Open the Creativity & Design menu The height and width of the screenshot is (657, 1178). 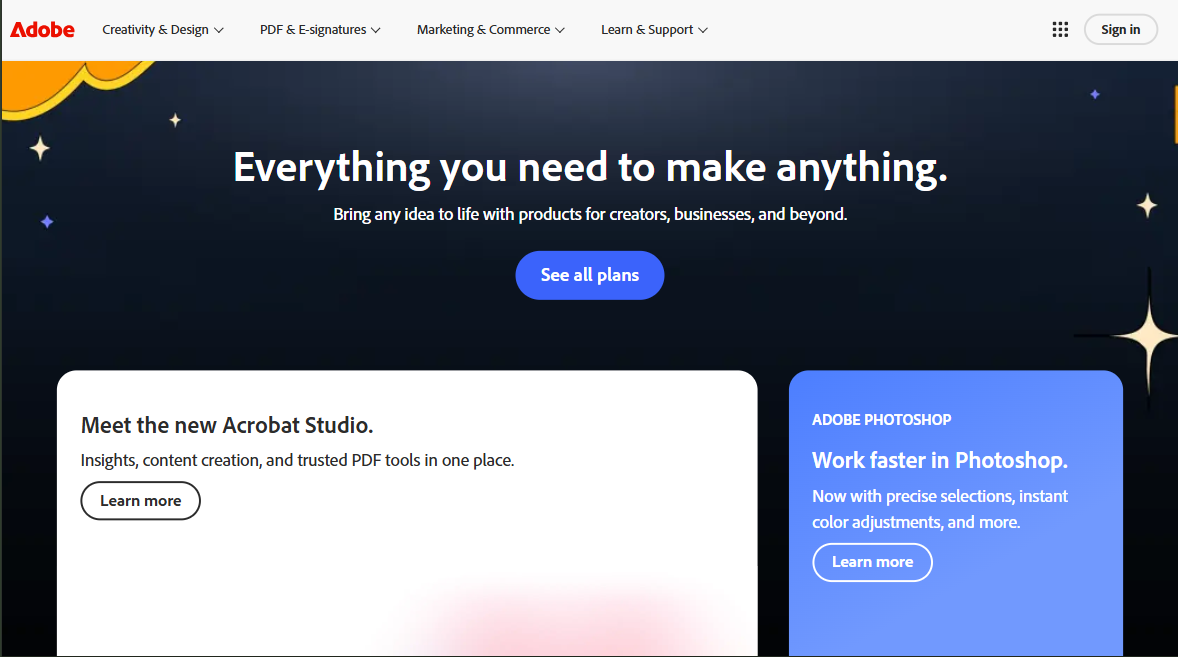pyautogui.click(x=163, y=29)
